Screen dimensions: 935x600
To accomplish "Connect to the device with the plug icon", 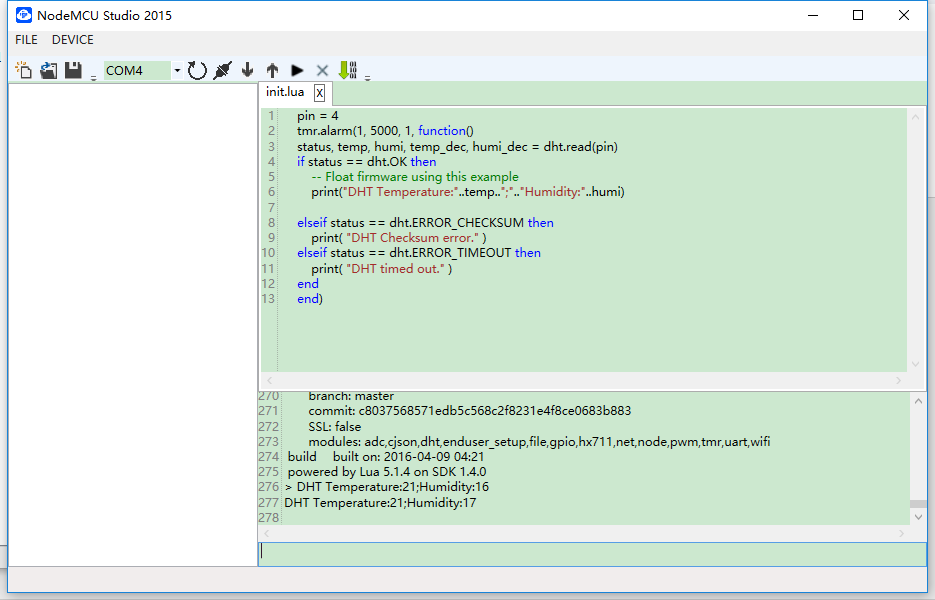I will (222, 70).
